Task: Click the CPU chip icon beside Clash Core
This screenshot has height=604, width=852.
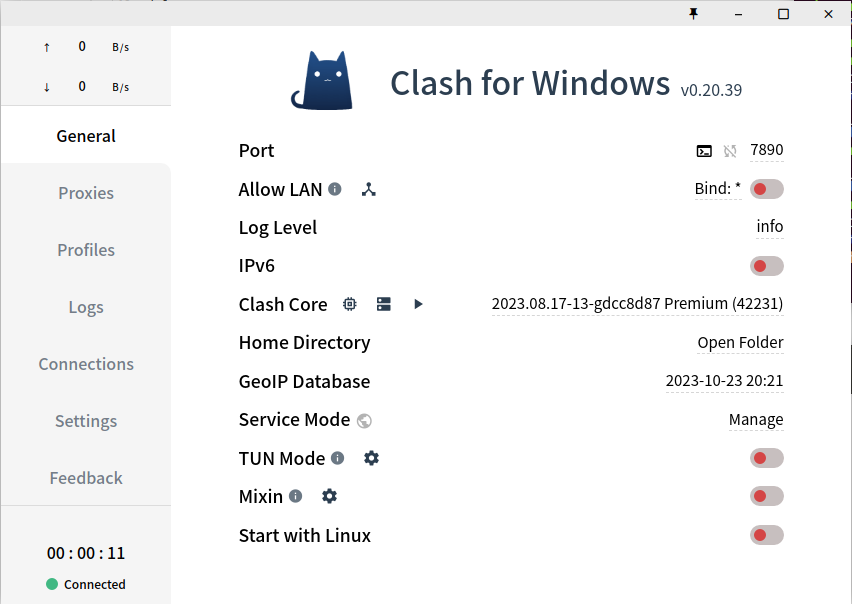Action: pos(349,303)
